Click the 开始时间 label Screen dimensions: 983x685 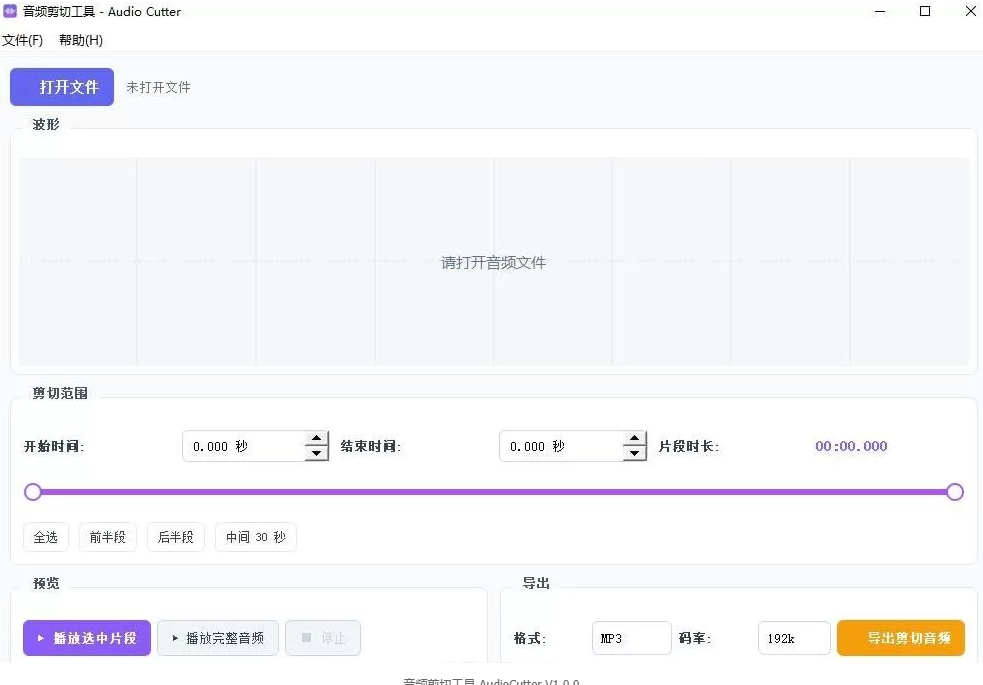click(53, 446)
